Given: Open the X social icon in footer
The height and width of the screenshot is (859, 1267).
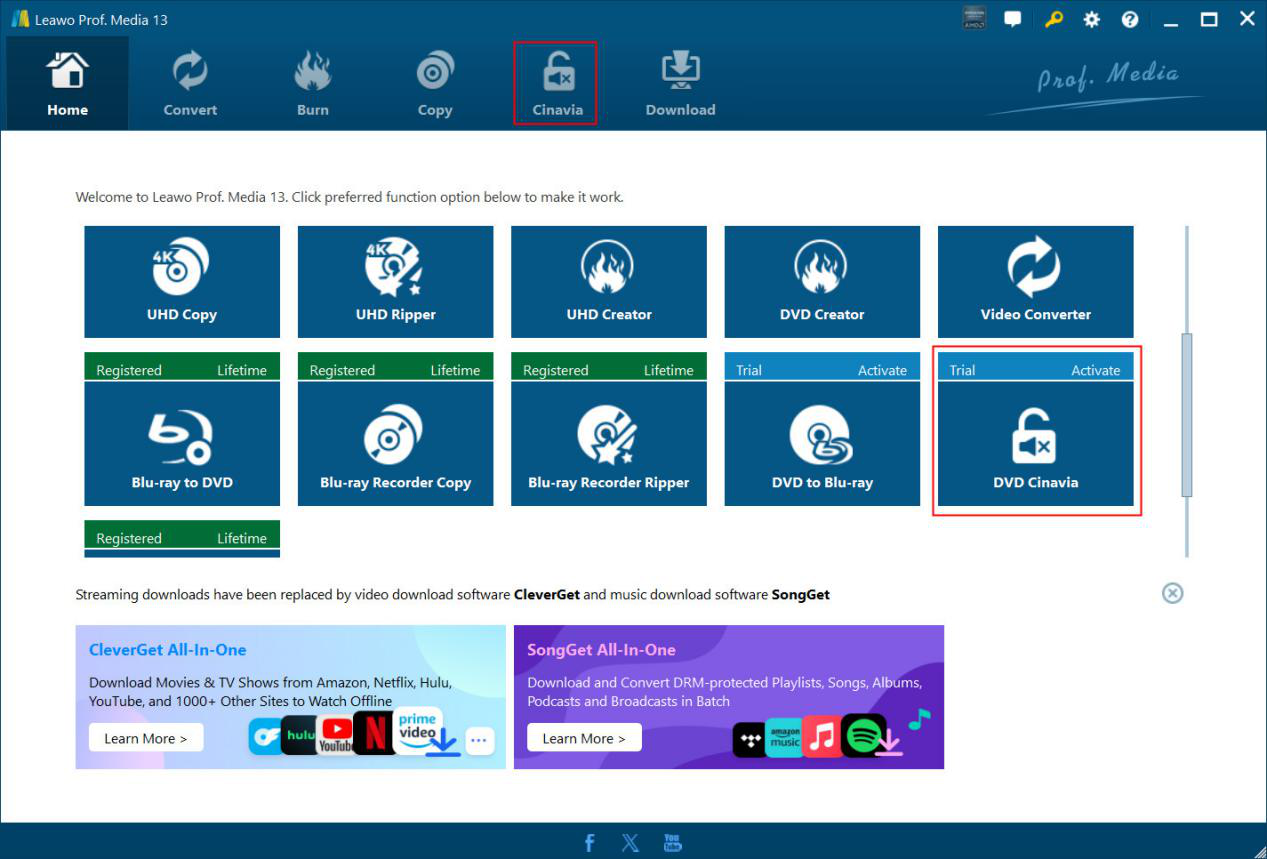Looking at the screenshot, I should point(630,842).
